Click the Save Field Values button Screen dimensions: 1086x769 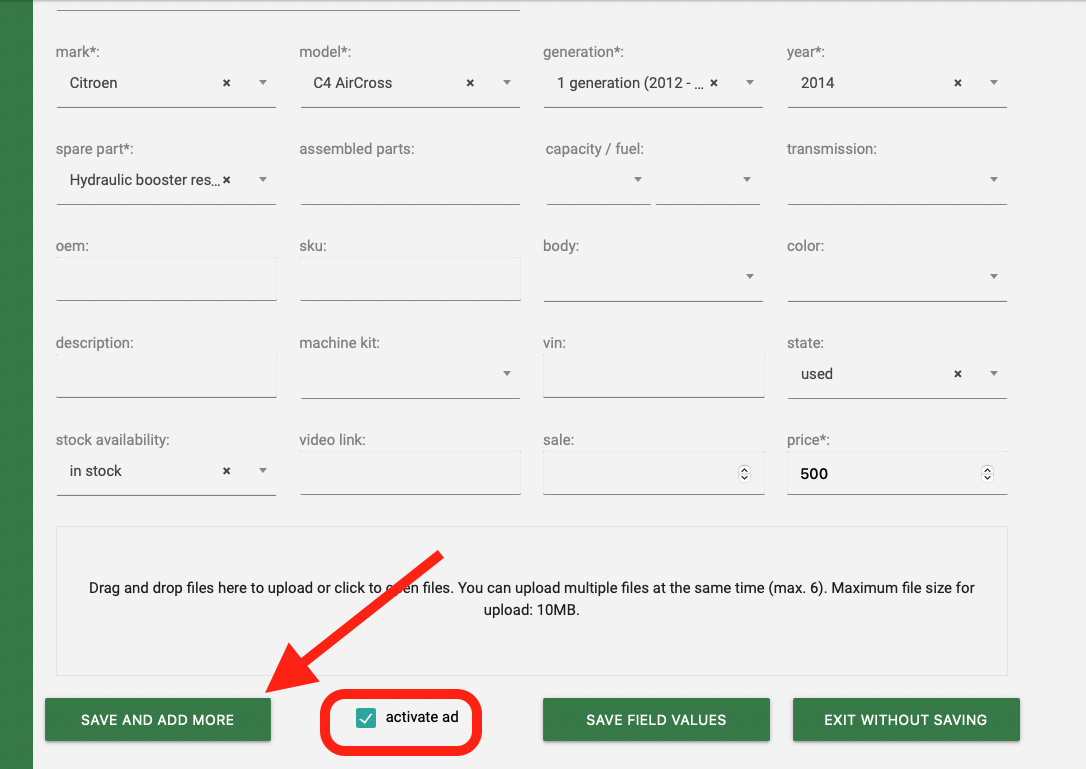pyautogui.click(x=656, y=720)
